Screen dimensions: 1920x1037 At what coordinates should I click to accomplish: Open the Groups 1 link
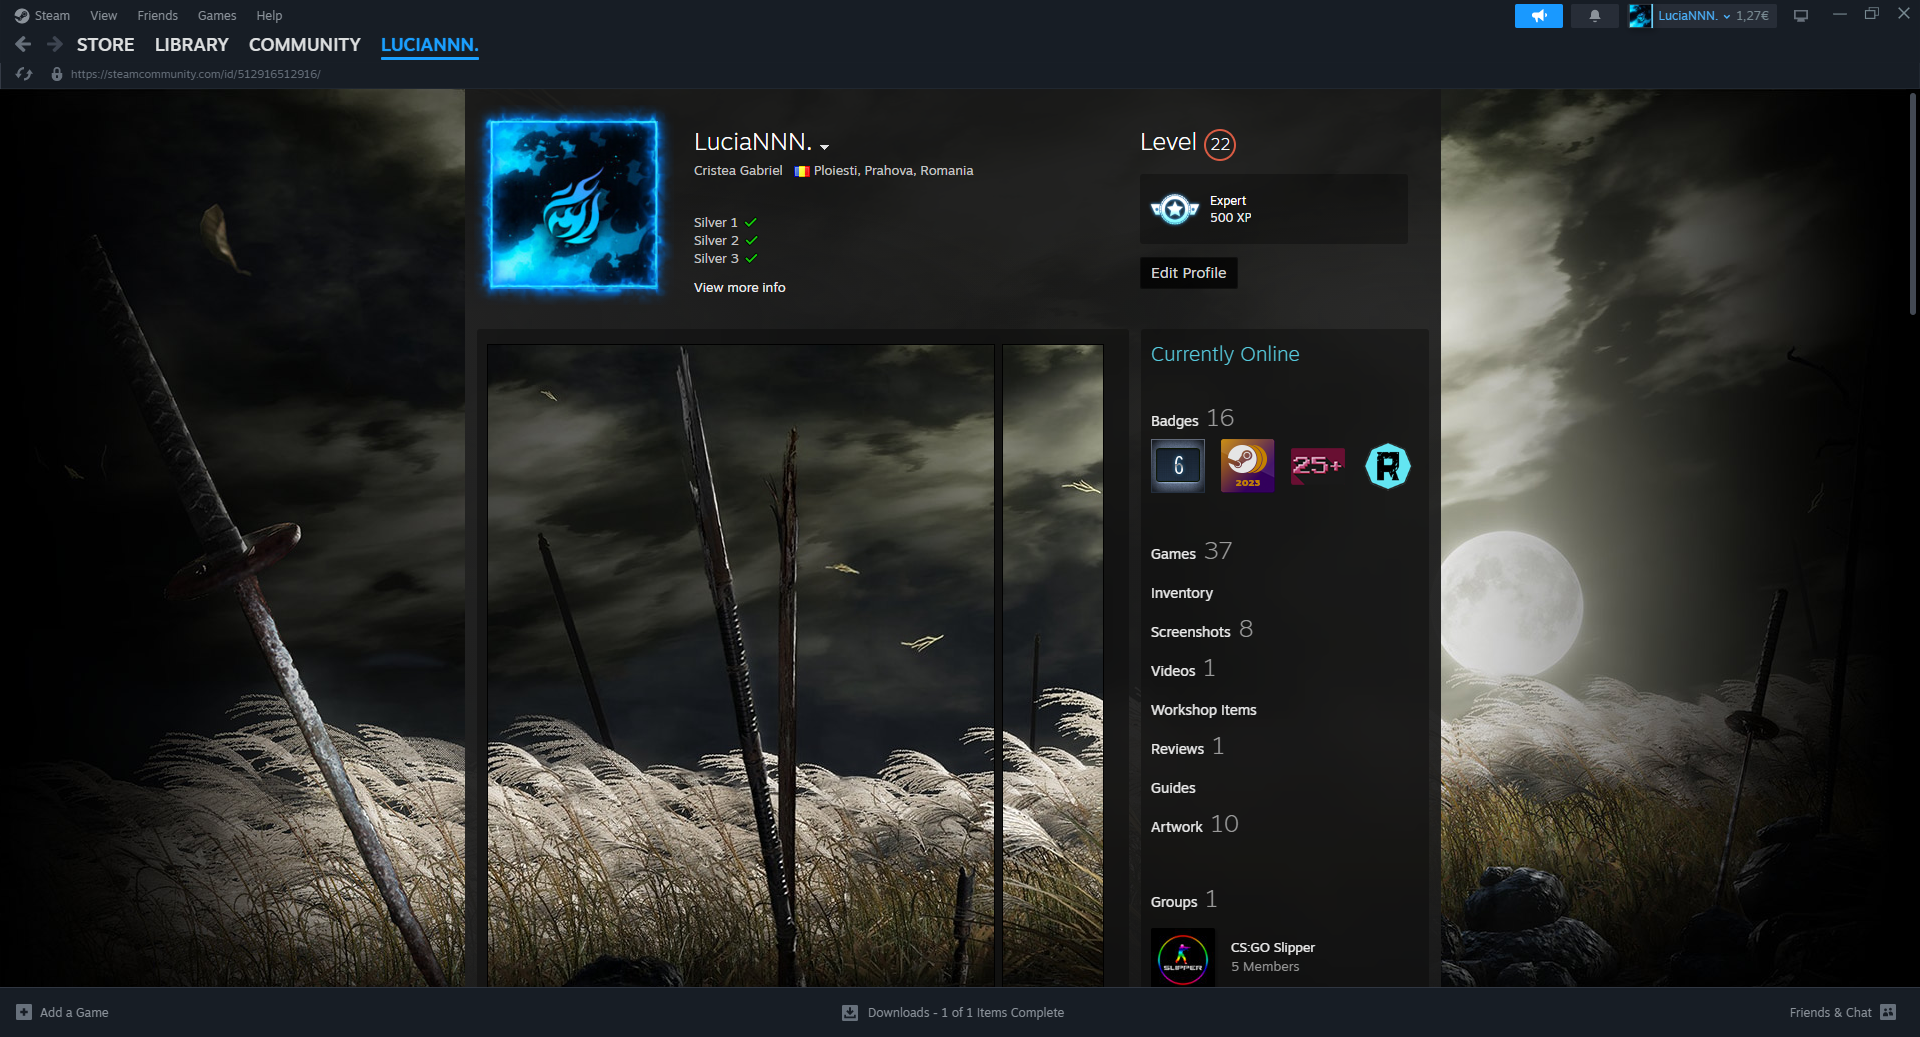pyautogui.click(x=1184, y=900)
